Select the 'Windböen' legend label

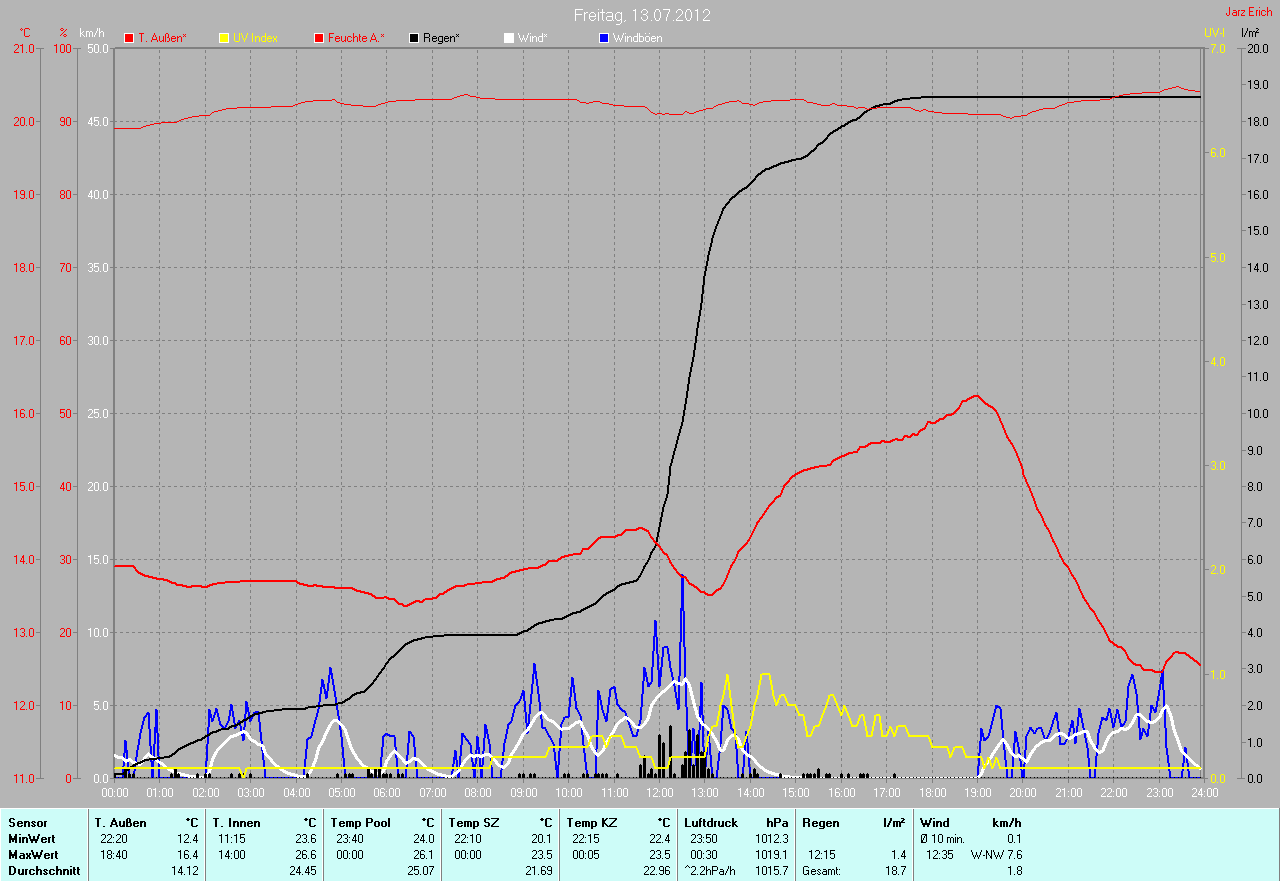637,38
